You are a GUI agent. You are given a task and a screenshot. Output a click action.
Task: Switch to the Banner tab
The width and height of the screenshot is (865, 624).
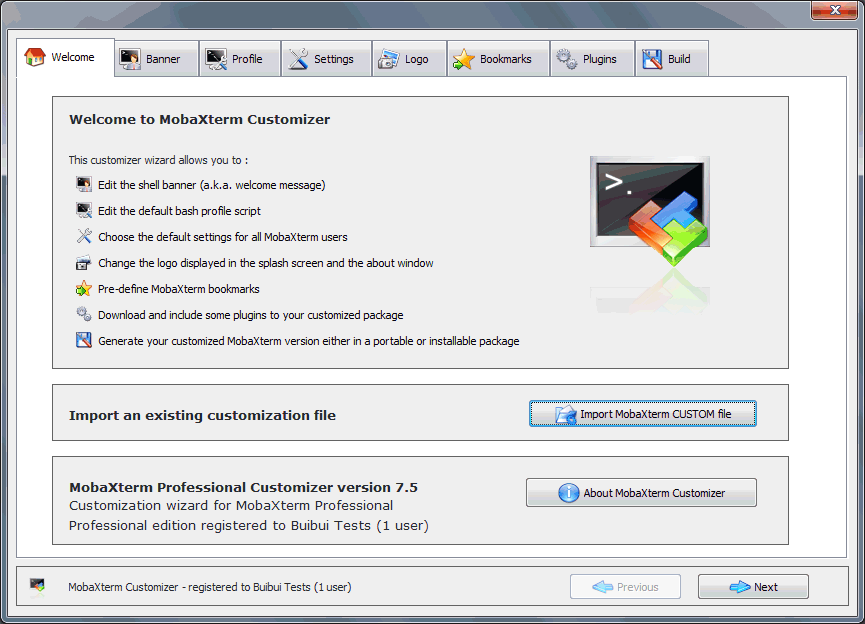(x=157, y=58)
